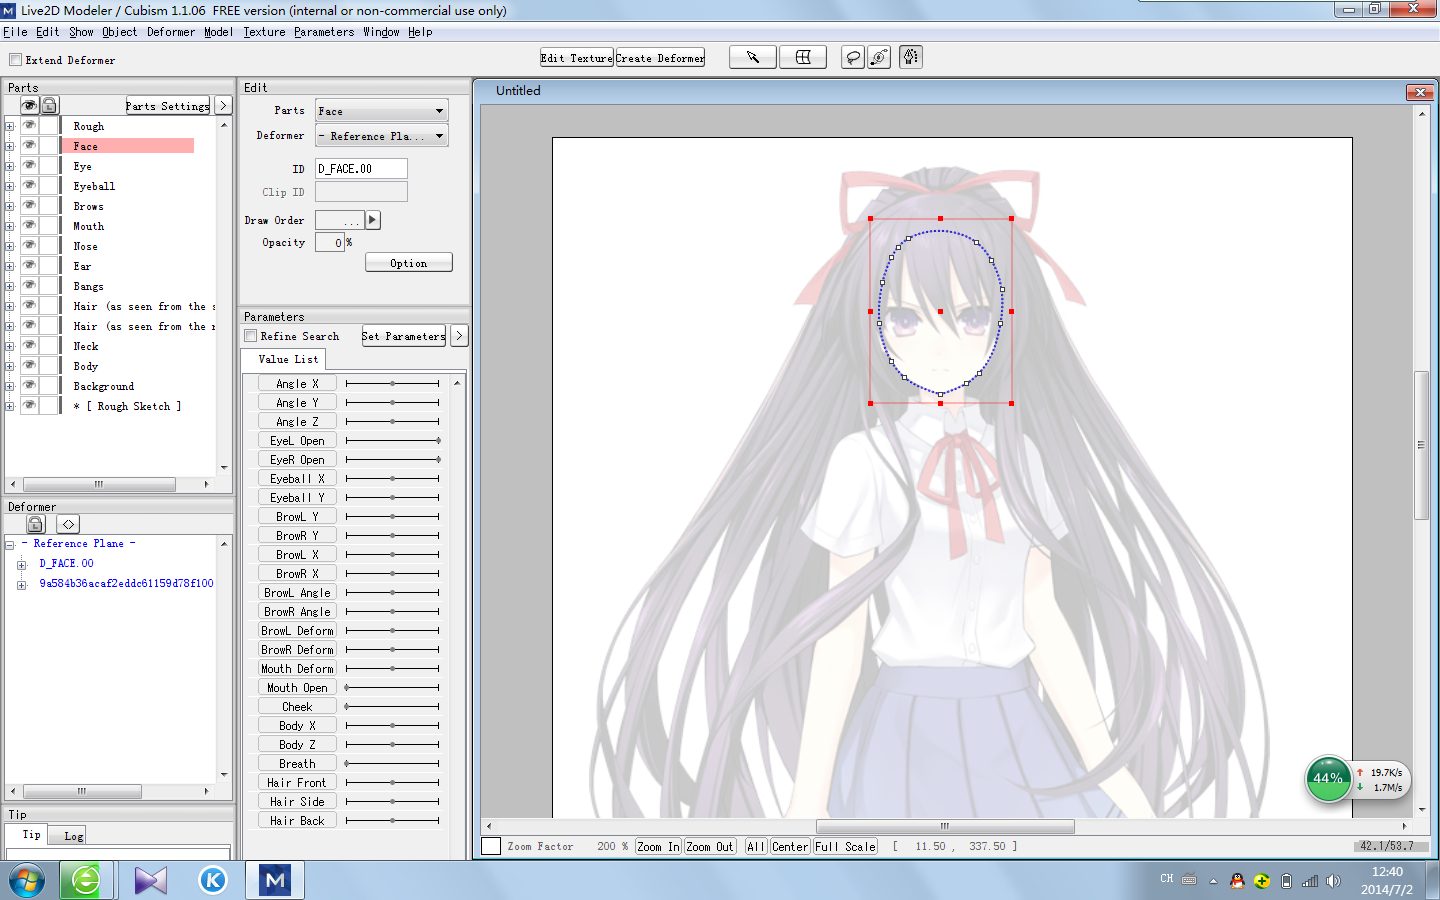This screenshot has width=1440, height=900.
Task: Toggle visibility of the Body part
Action: tap(30, 366)
